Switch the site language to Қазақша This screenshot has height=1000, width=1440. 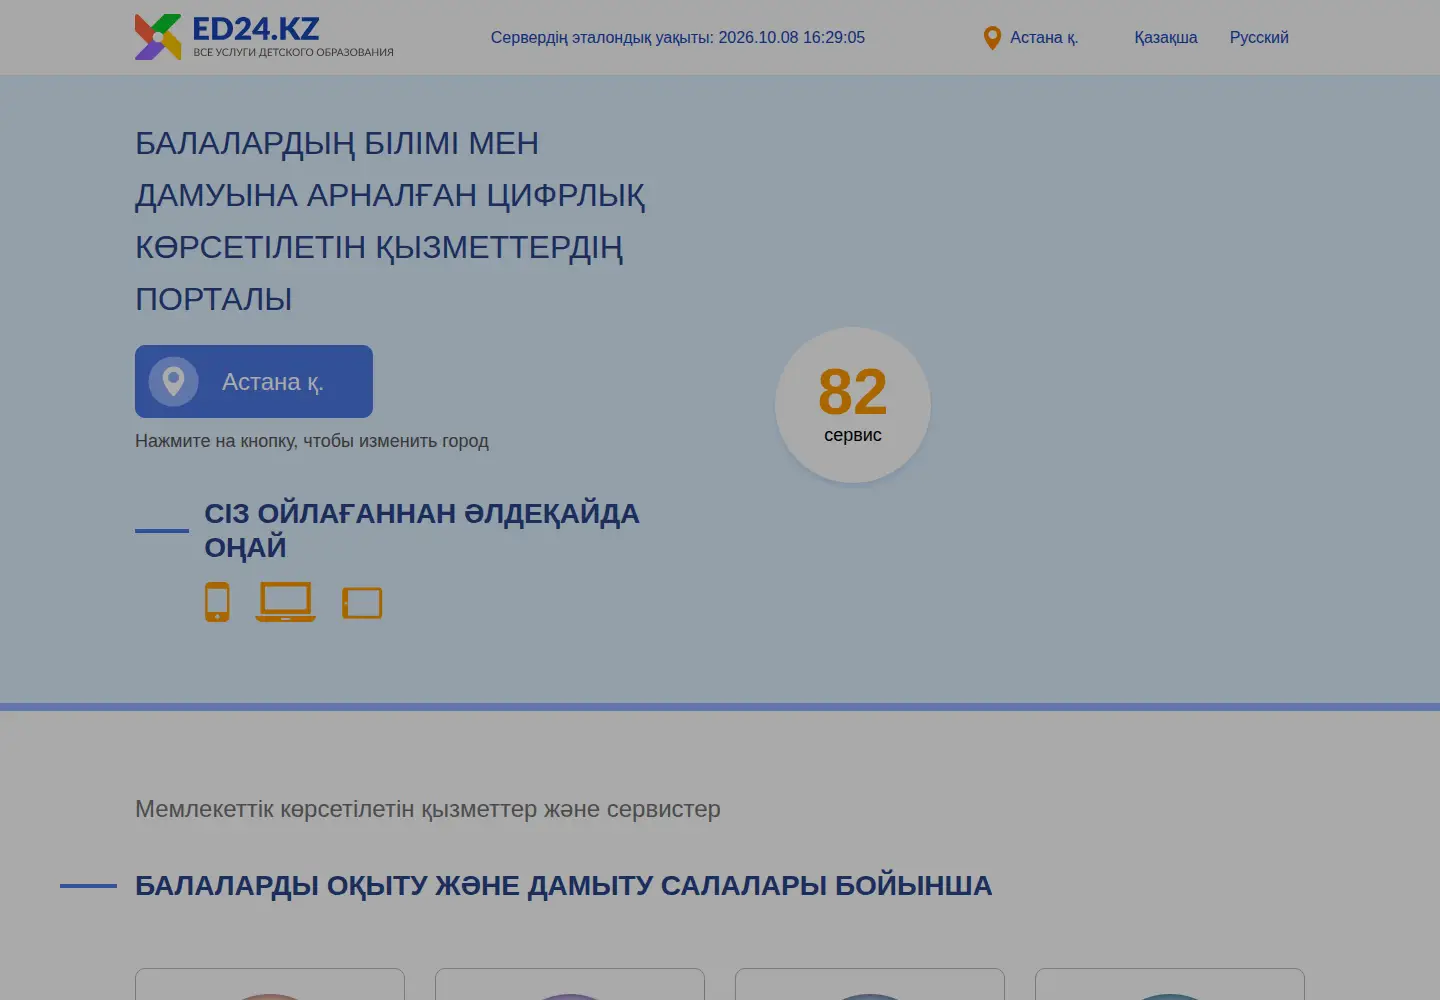coord(1166,38)
